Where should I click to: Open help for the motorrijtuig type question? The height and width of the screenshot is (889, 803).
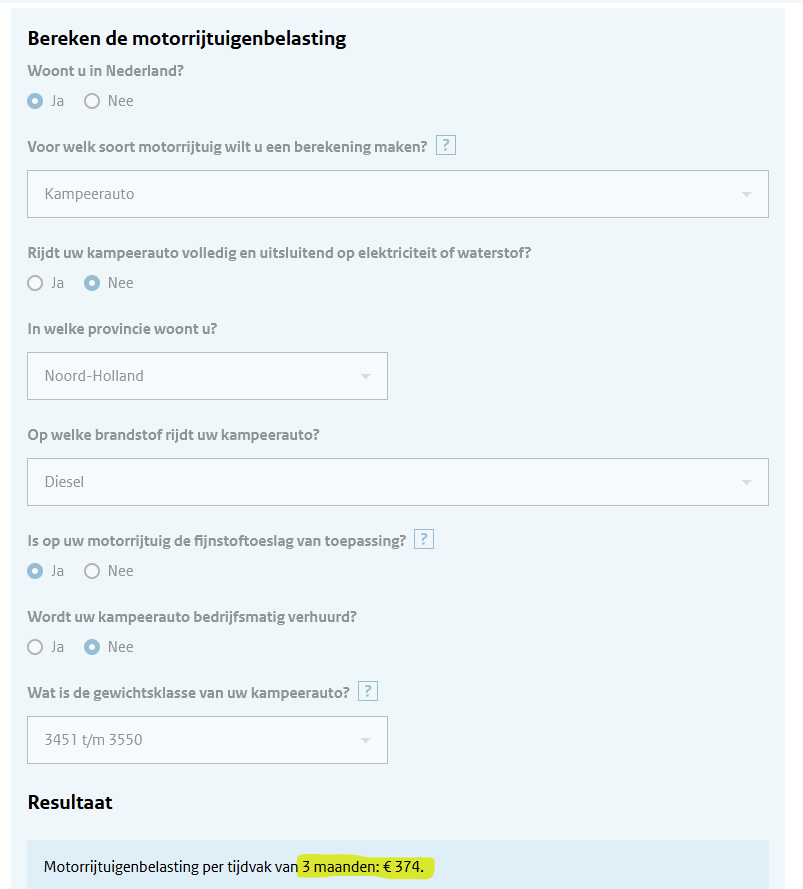[446, 146]
